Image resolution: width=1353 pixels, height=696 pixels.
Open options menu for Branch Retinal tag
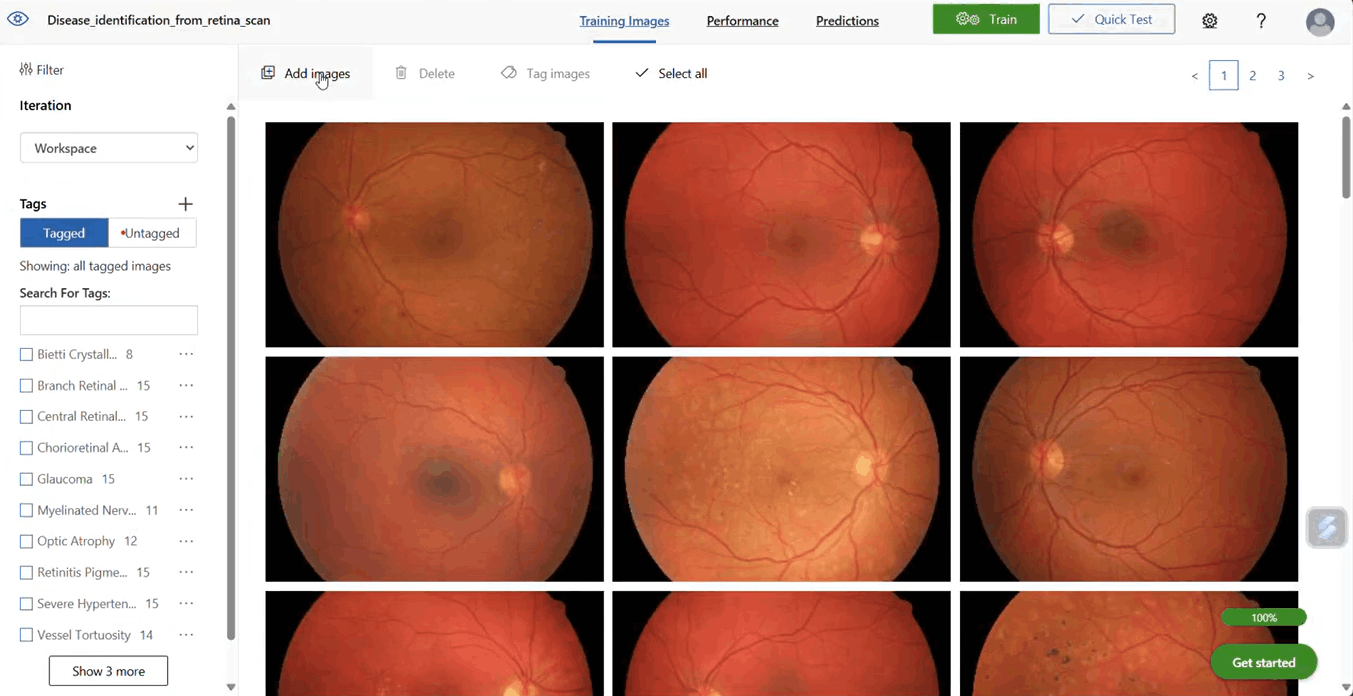186,385
